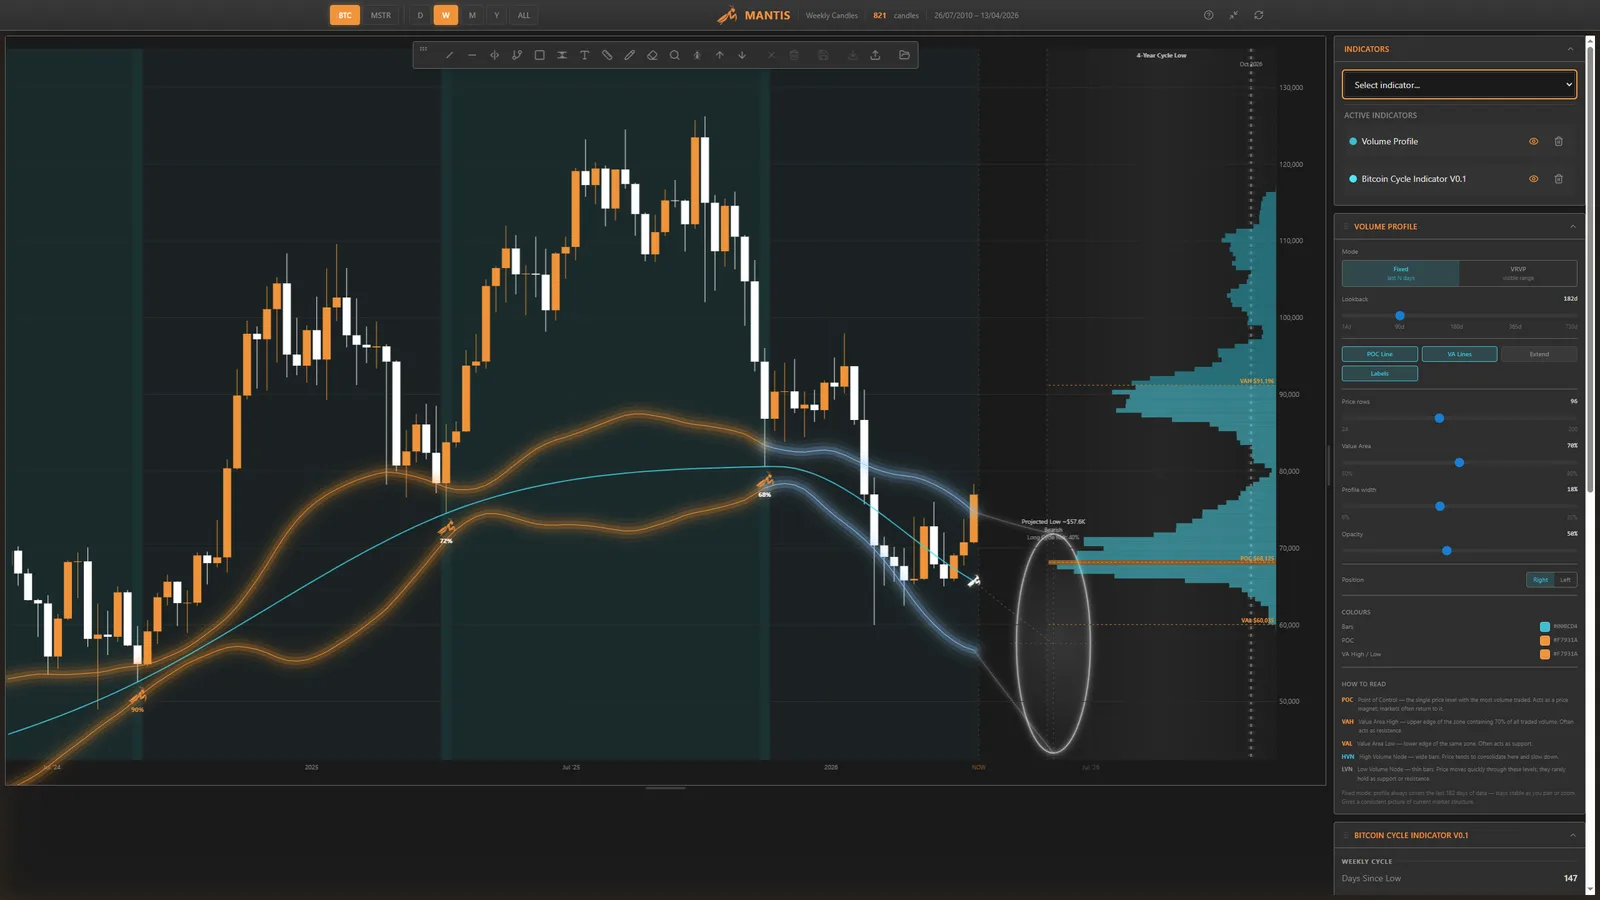
Task: Hide the Volume Profile indicator
Action: (1533, 141)
